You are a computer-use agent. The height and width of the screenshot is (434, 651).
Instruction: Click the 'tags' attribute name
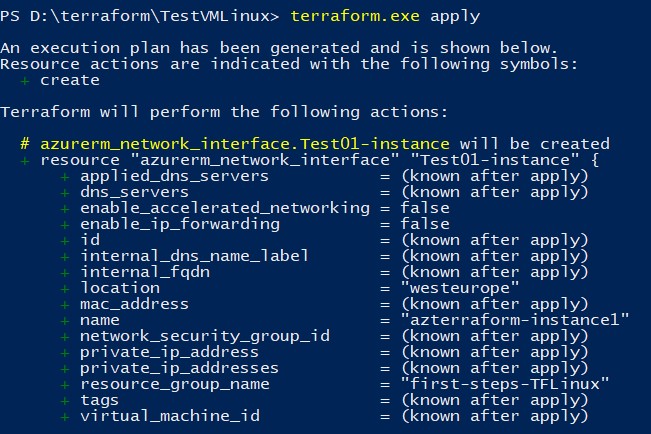pyautogui.click(x=100, y=400)
